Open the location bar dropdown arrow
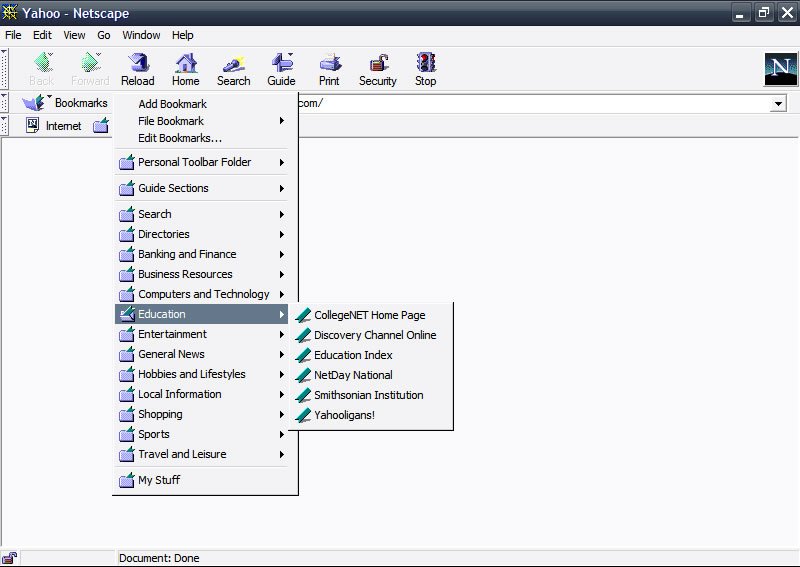The image size is (800, 567). [778, 104]
